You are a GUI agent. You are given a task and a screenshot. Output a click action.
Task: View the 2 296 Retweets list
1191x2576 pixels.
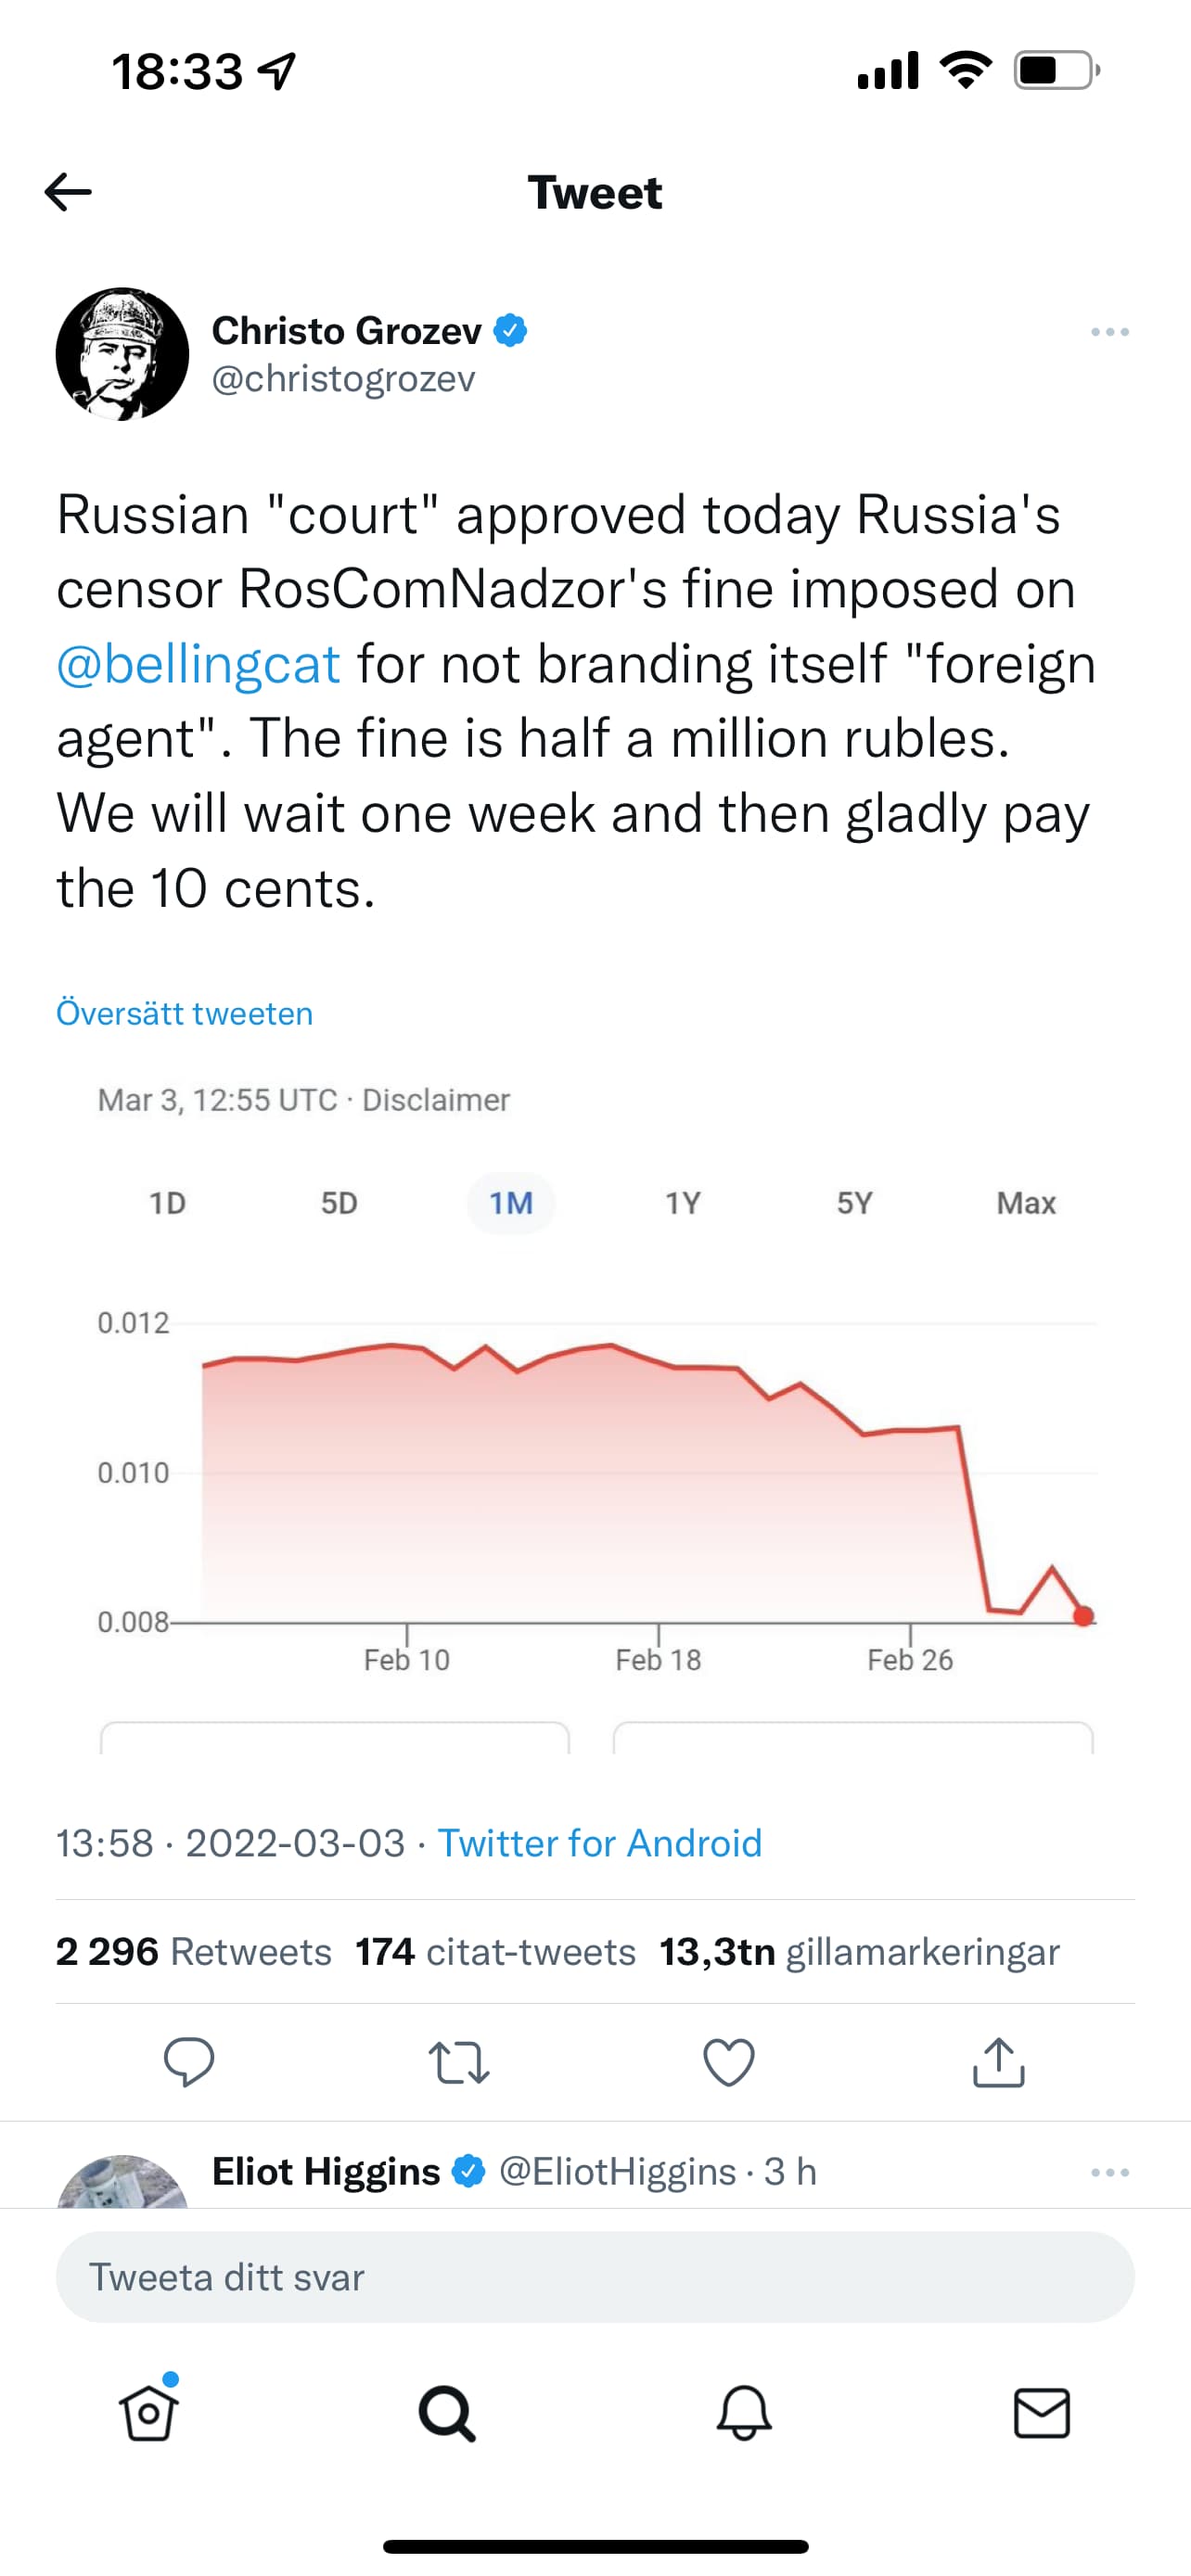193,1952
